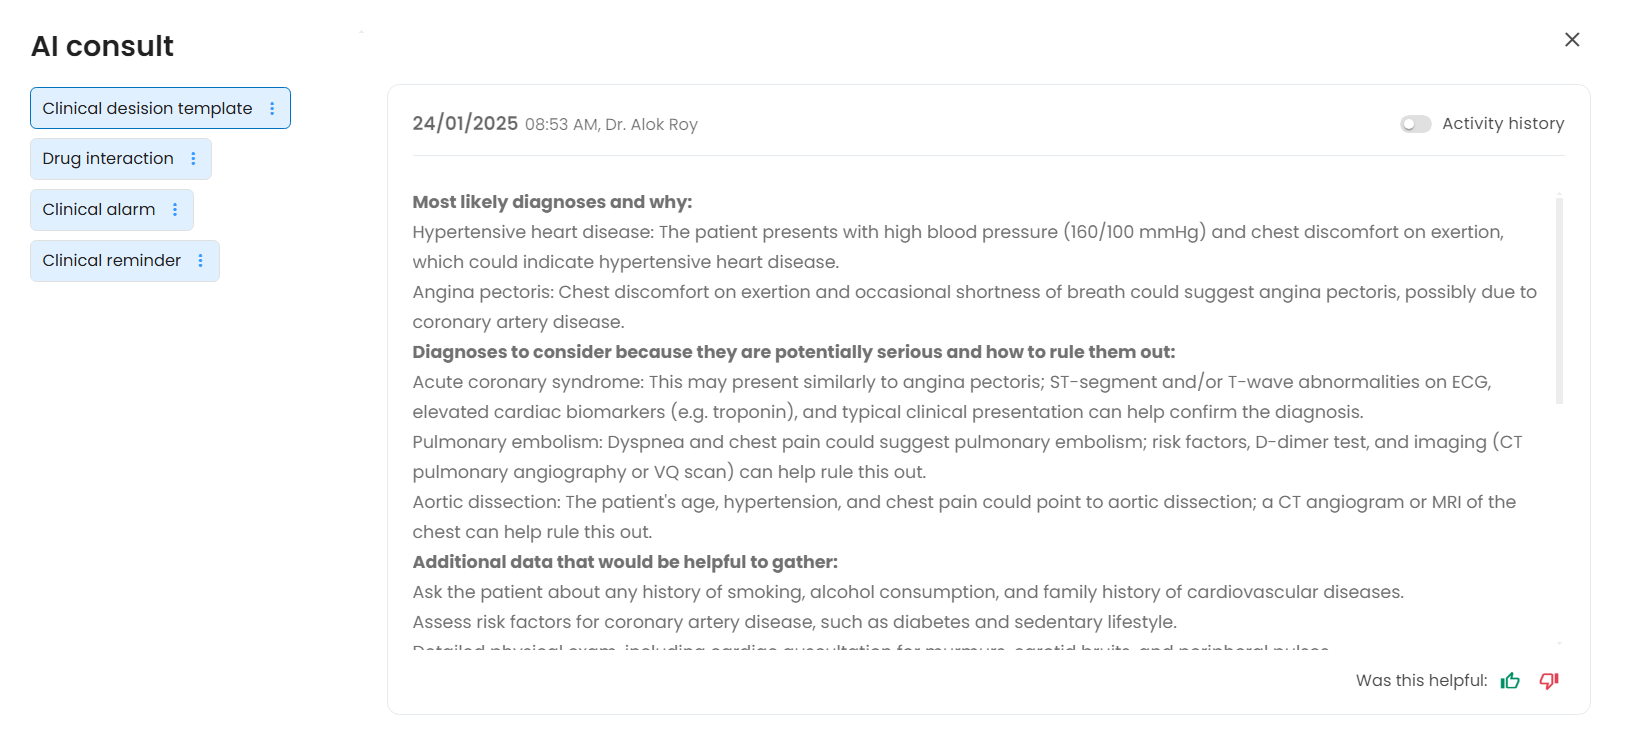Select the Clinical desision template tab

point(147,109)
